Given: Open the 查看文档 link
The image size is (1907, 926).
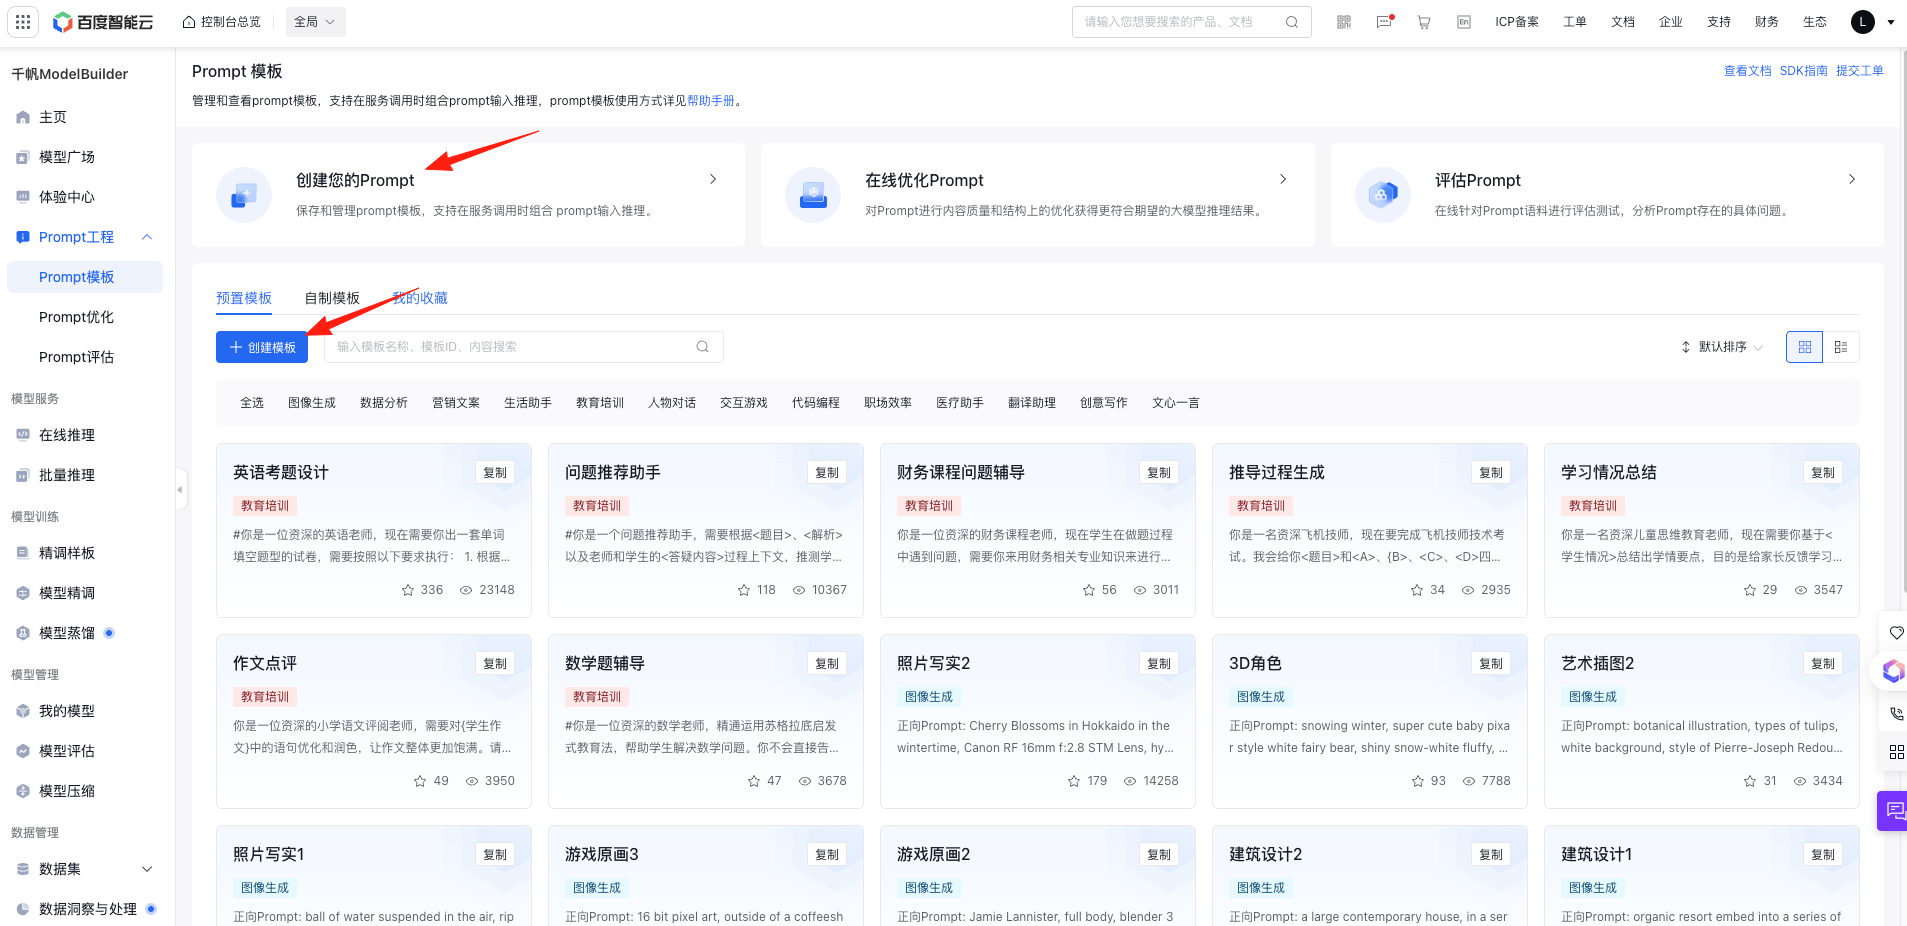Looking at the screenshot, I should click(1748, 71).
